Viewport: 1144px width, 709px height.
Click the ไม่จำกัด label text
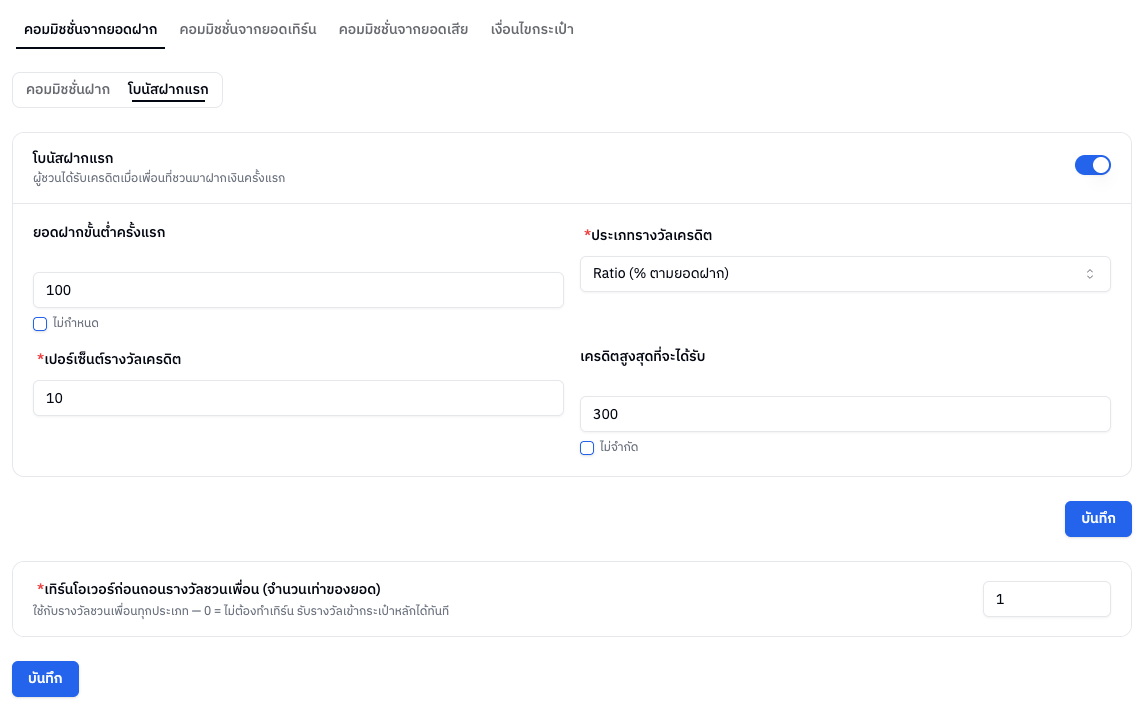(x=619, y=447)
